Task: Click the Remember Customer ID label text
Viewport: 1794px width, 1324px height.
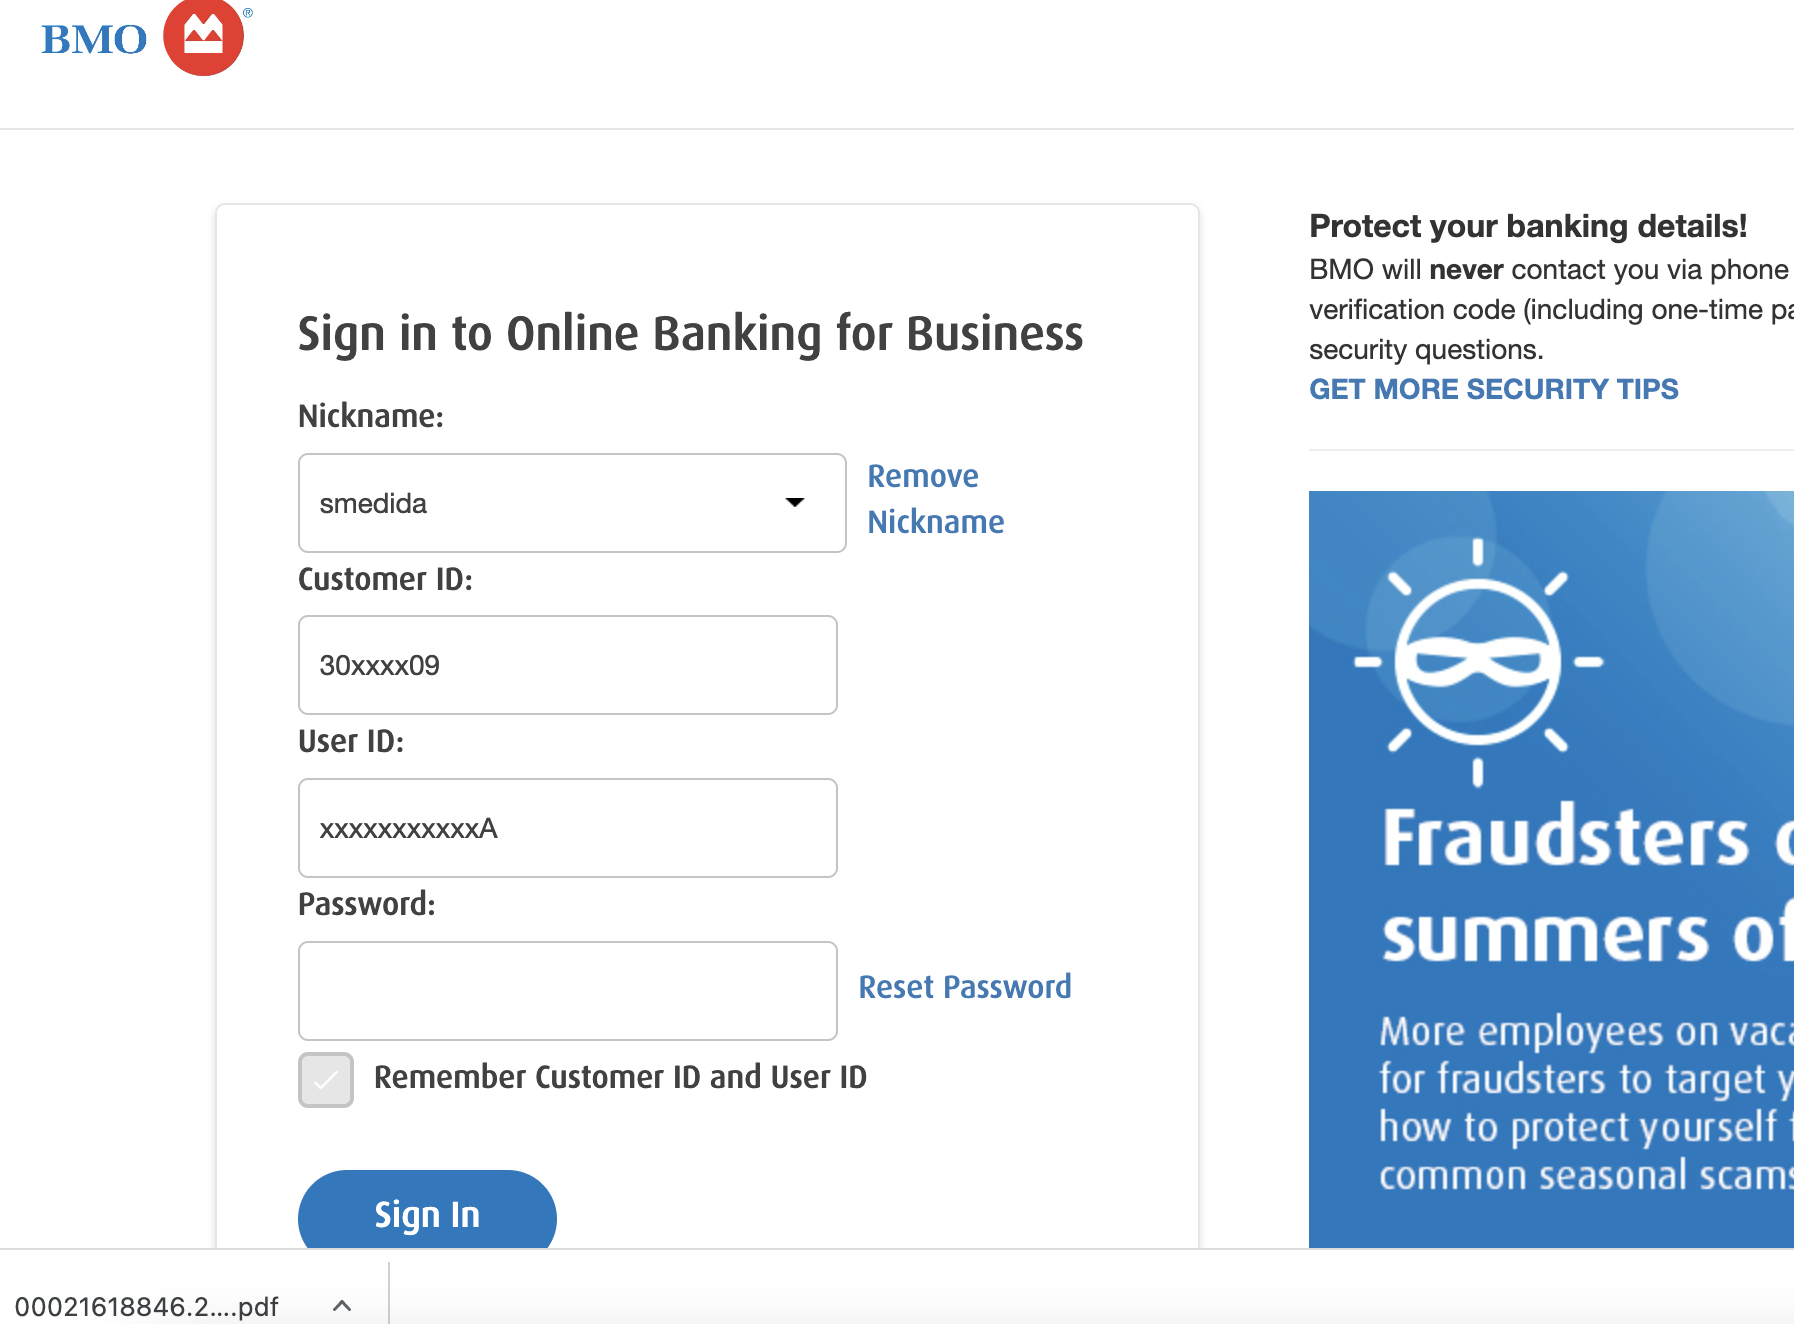Action: [620, 1077]
